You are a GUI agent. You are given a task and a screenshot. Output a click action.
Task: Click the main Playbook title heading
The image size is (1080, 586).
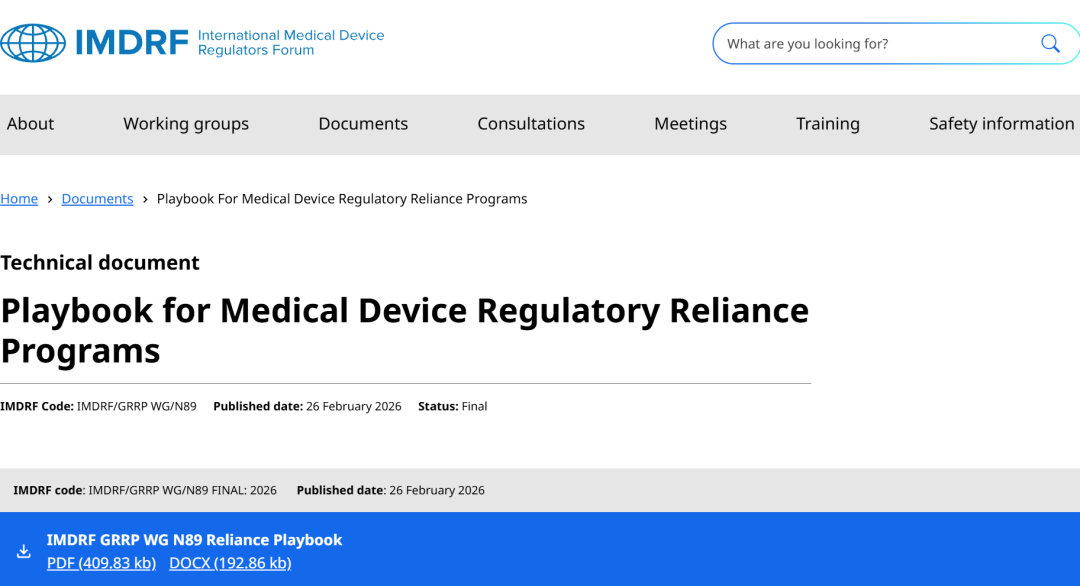[x=405, y=331]
